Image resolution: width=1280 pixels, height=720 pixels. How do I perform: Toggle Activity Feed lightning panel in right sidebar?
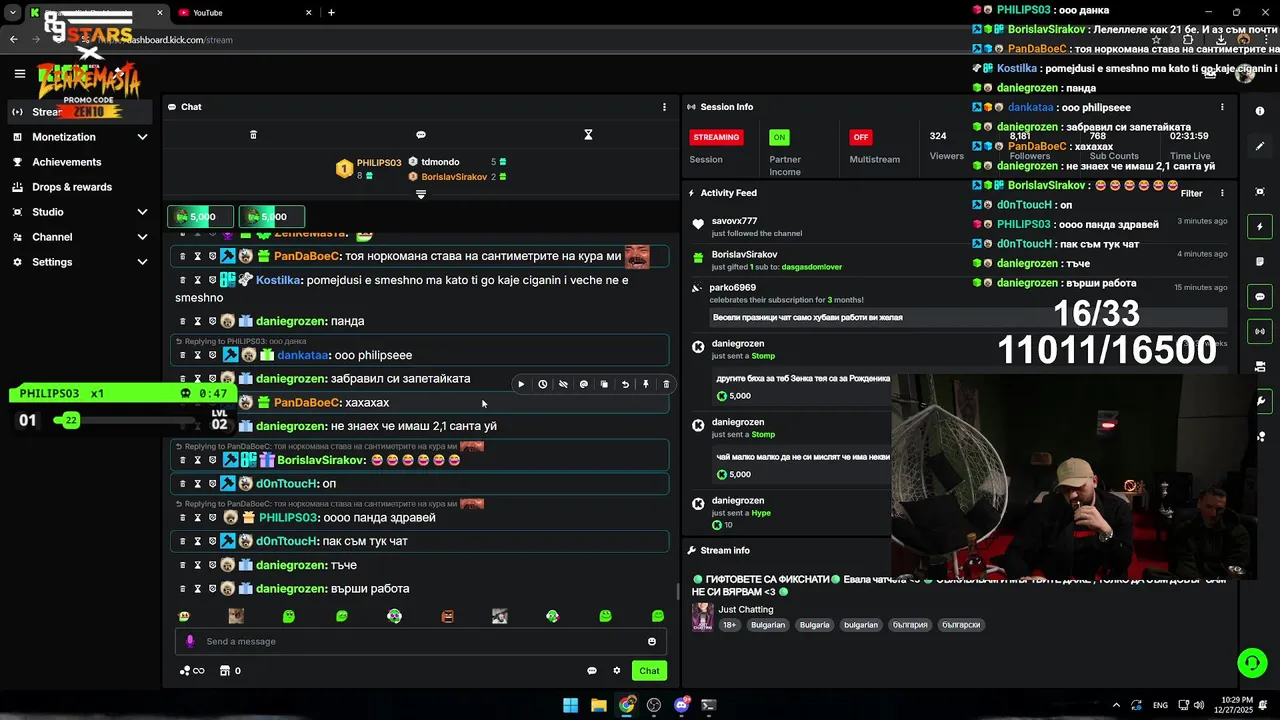pyautogui.click(x=1260, y=227)
